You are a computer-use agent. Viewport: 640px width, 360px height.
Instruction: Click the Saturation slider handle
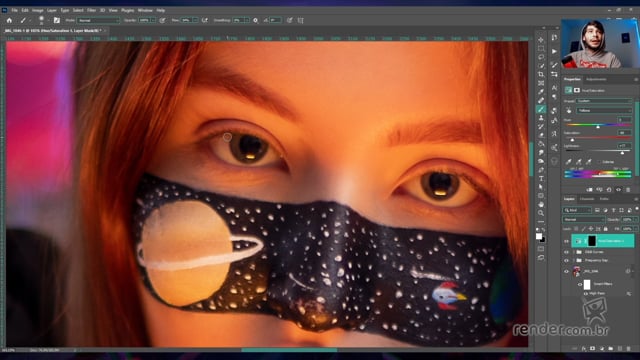tap(572, 140)
